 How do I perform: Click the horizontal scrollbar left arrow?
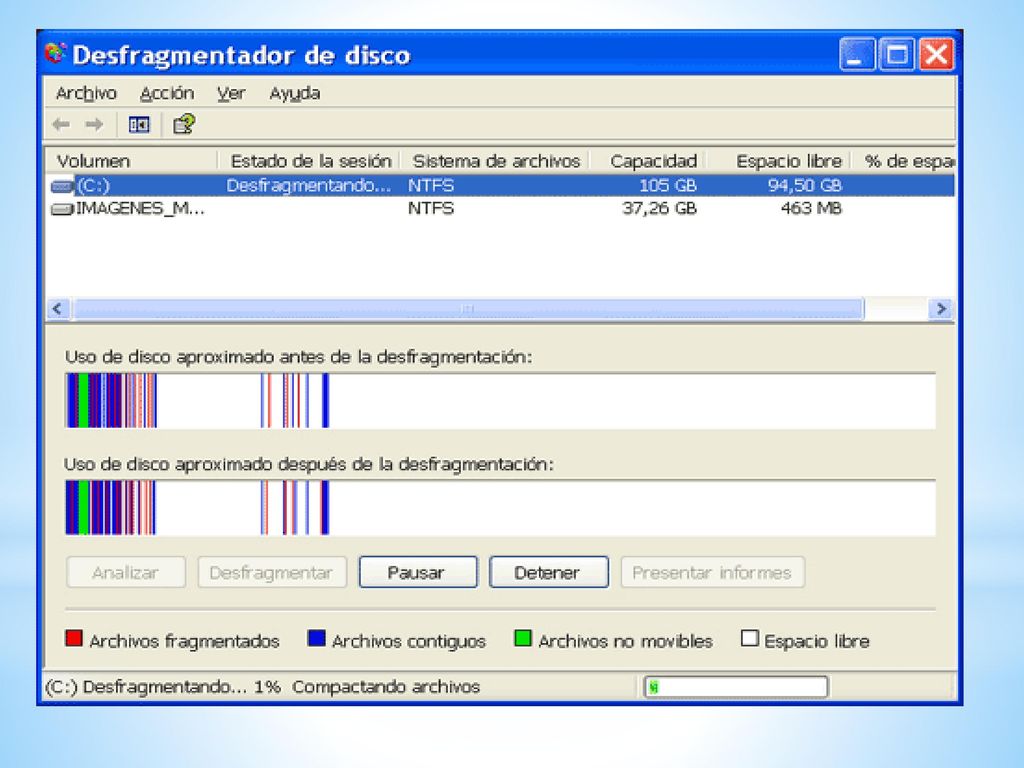[58, 308]
